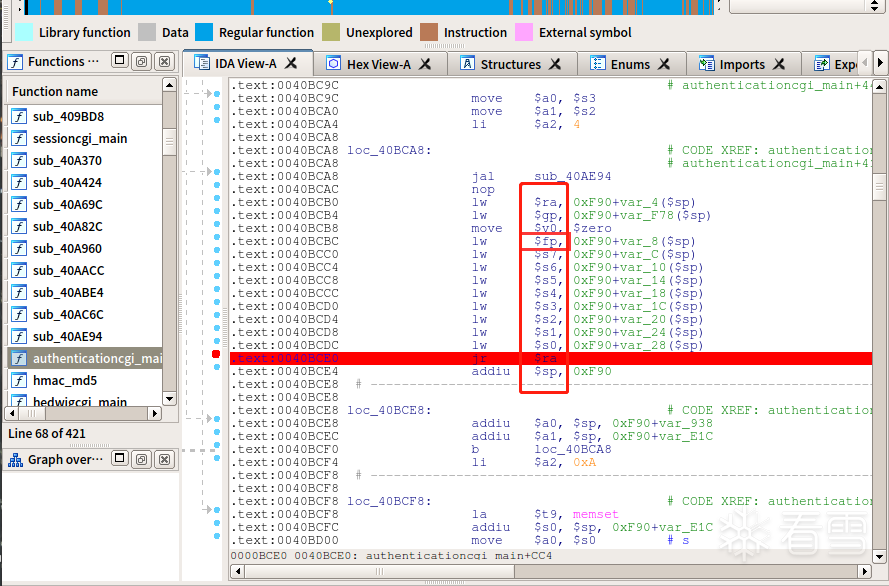Click the Structures tab icon
The height and width of the screenshot is (586, 889).
(467, 63)
